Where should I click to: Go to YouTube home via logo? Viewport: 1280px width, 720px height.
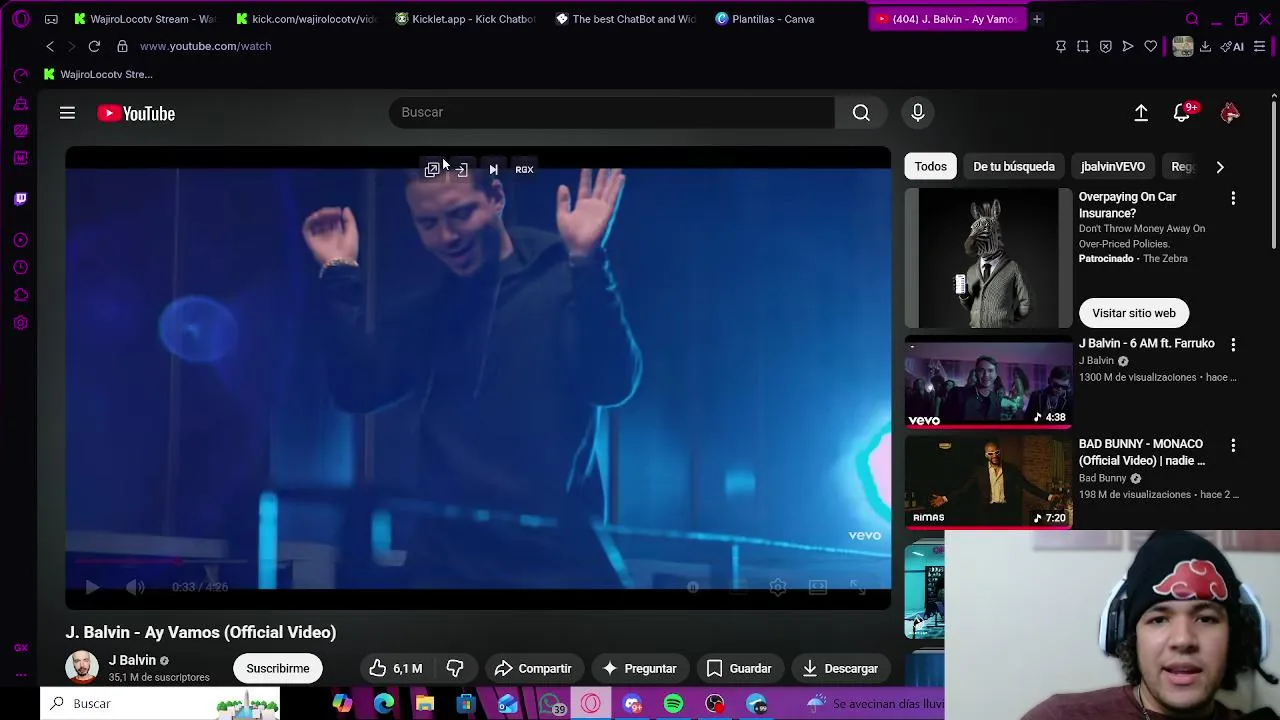point(136,113)
